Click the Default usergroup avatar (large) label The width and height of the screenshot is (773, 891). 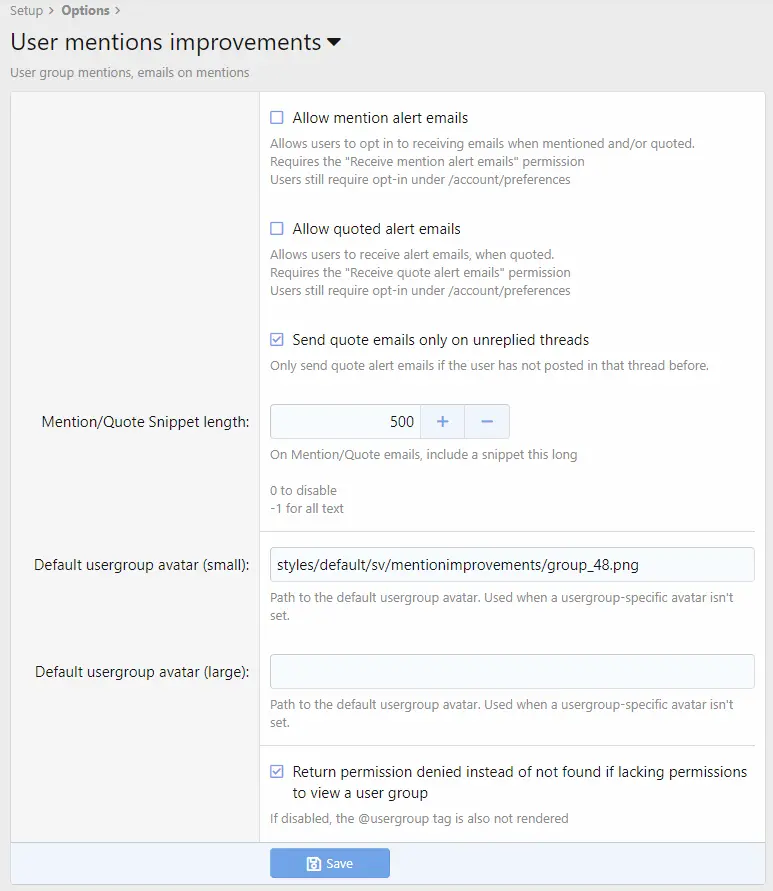point(141,672)
